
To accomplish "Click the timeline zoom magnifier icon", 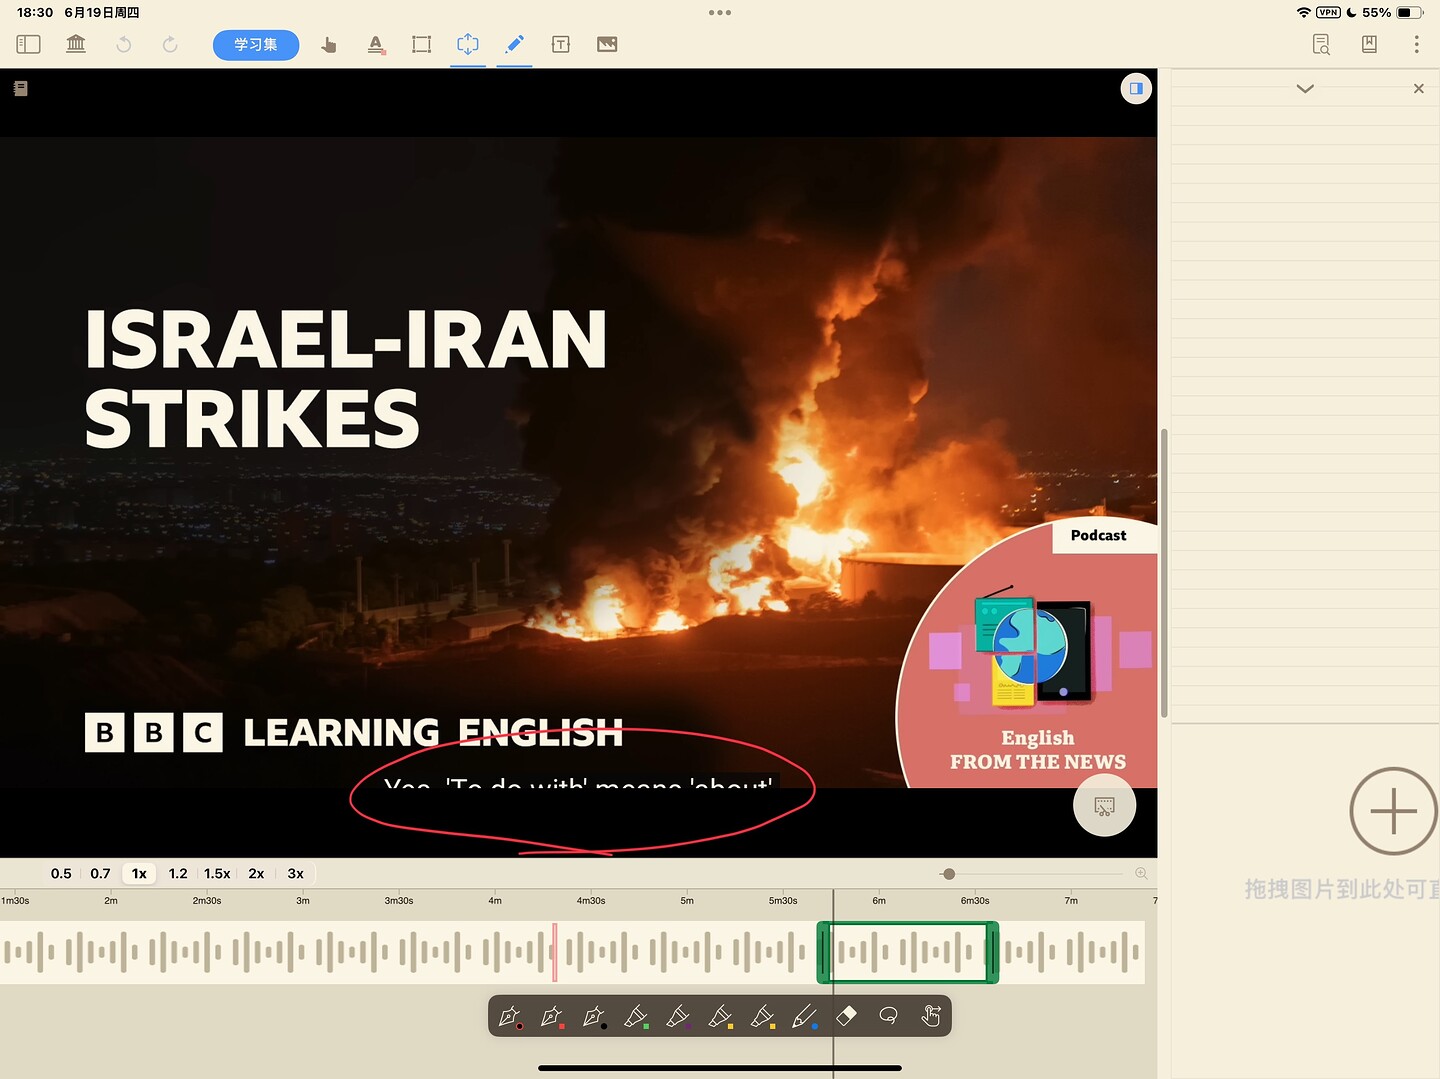I will coord(1141,874).
